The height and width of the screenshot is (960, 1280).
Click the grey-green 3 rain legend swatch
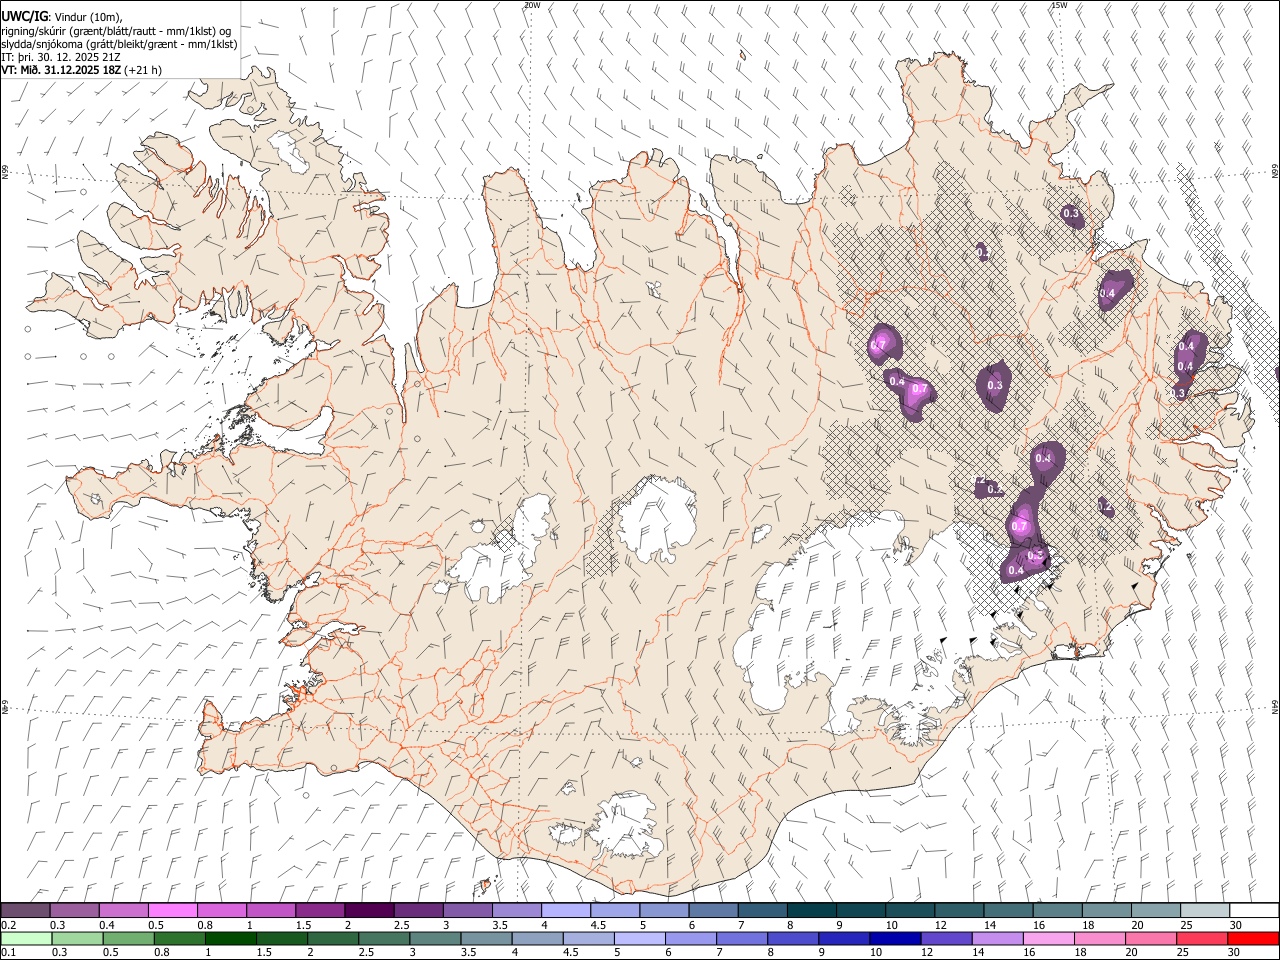coord(434,938)
